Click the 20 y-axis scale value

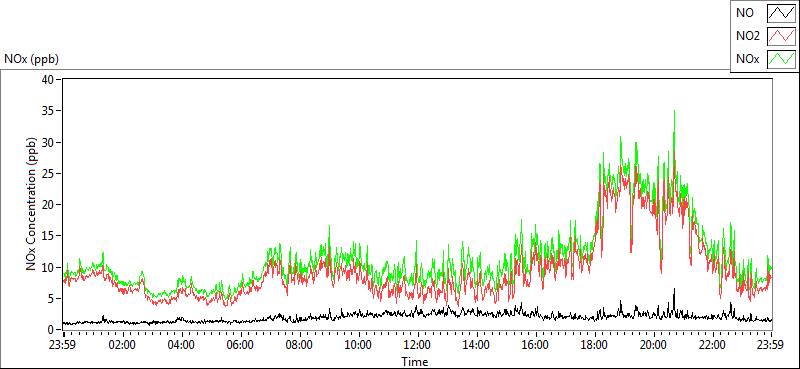coord(48,205)
